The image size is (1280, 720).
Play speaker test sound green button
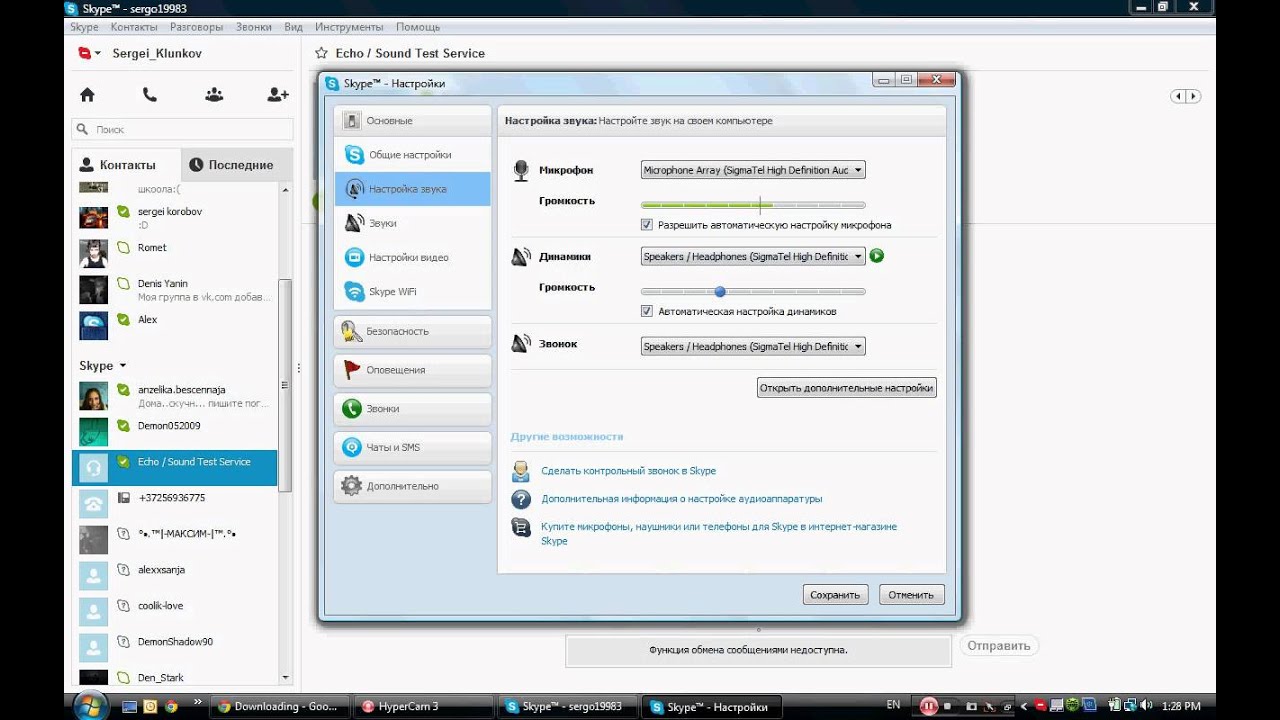[x=877, y=256]
